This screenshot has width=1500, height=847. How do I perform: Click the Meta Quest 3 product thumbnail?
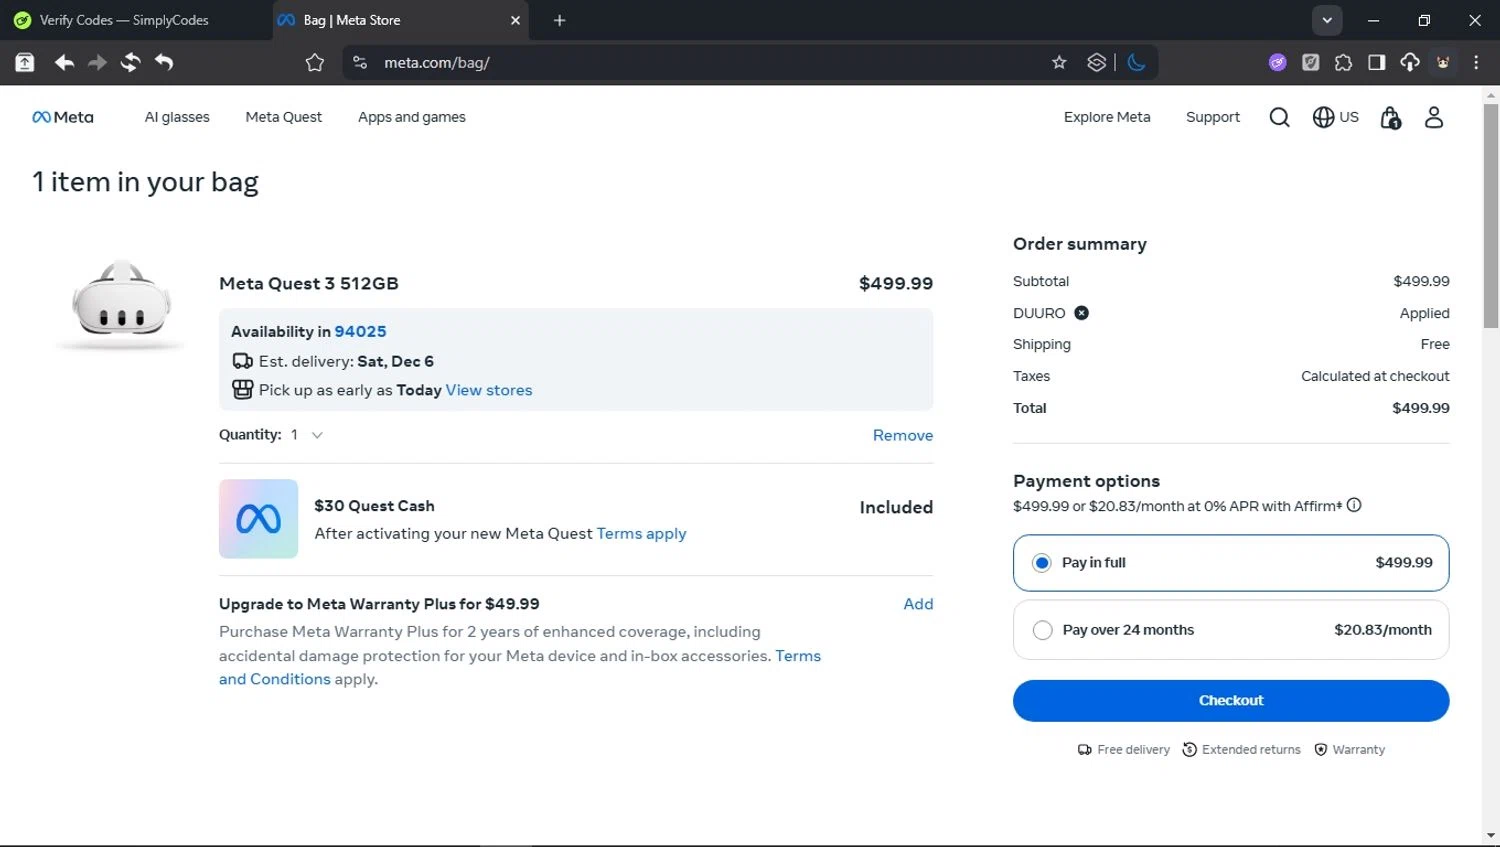121,303
